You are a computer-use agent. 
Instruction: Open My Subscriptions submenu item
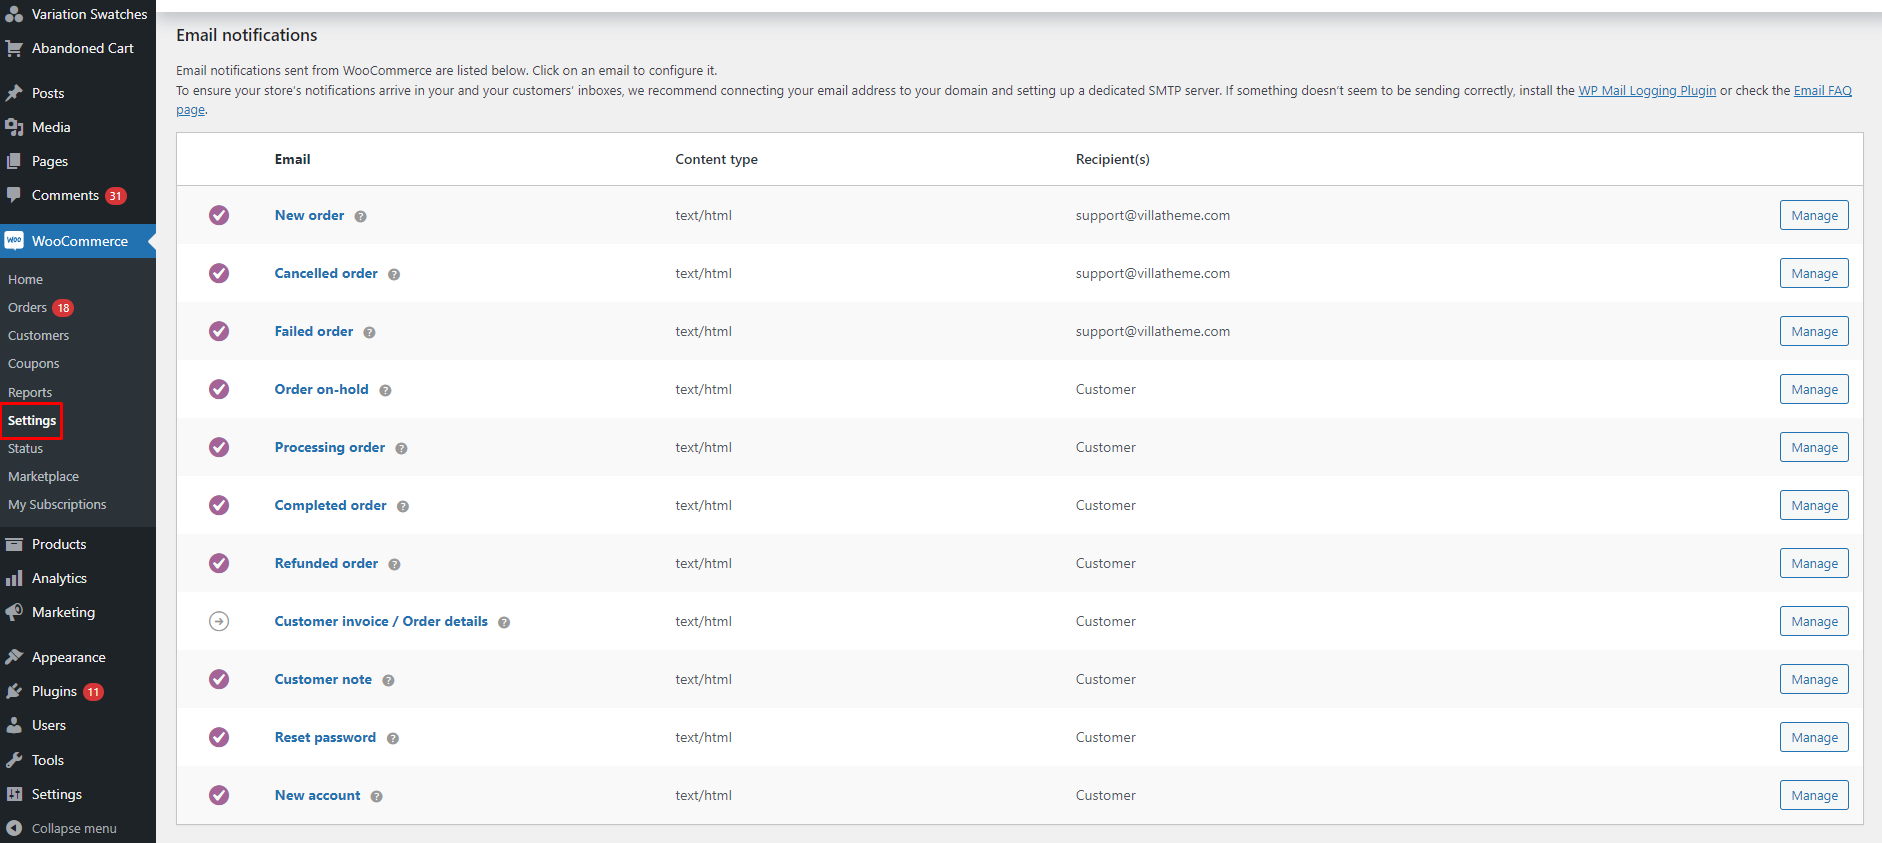(57, 505)
